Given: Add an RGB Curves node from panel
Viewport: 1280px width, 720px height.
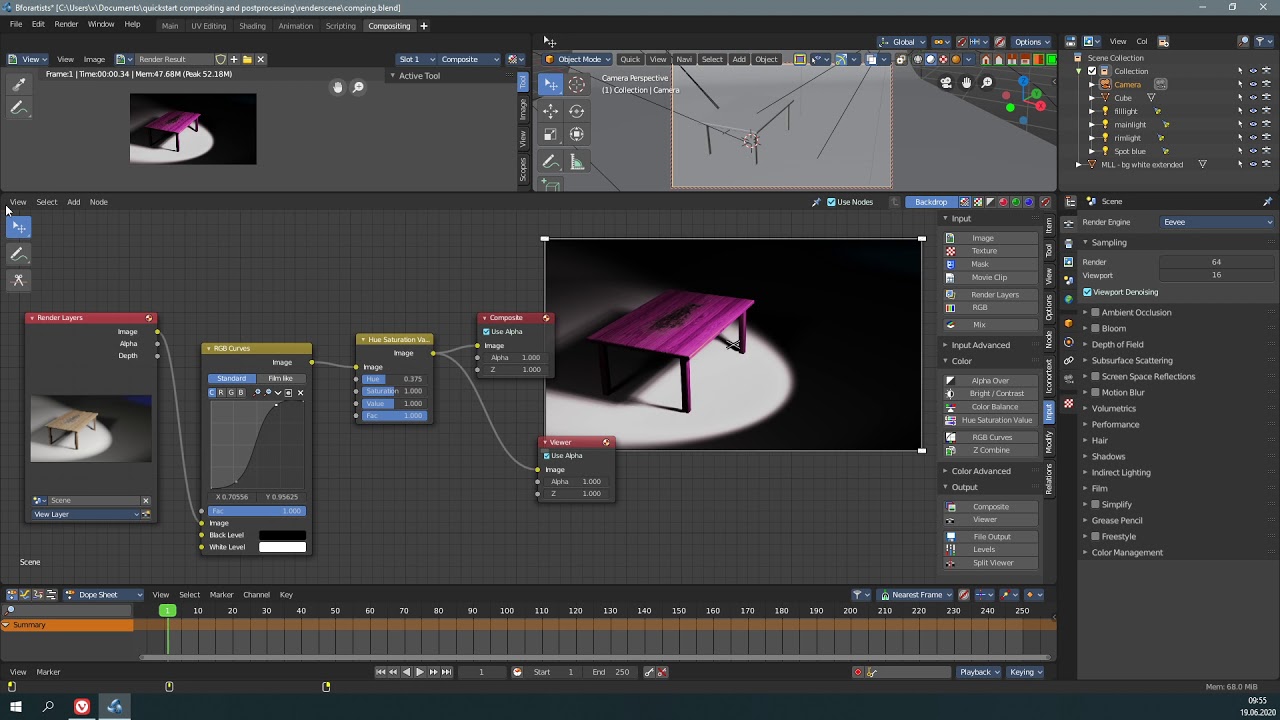Looking at the screenshot, I should (x=990, y=437).
